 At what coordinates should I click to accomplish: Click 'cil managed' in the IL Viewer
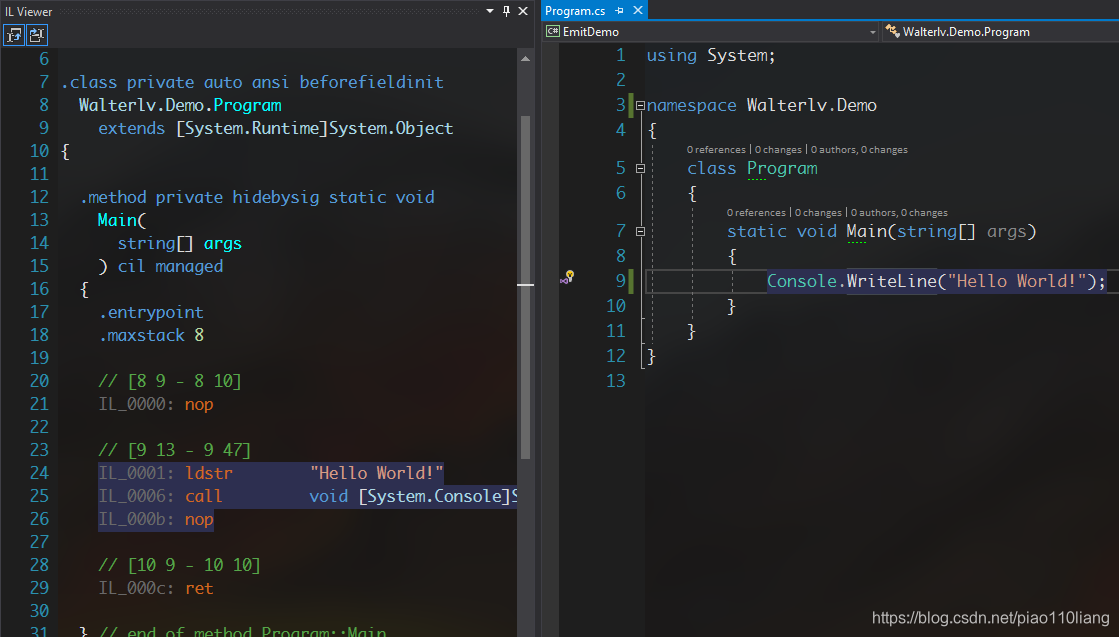[170, 267]
